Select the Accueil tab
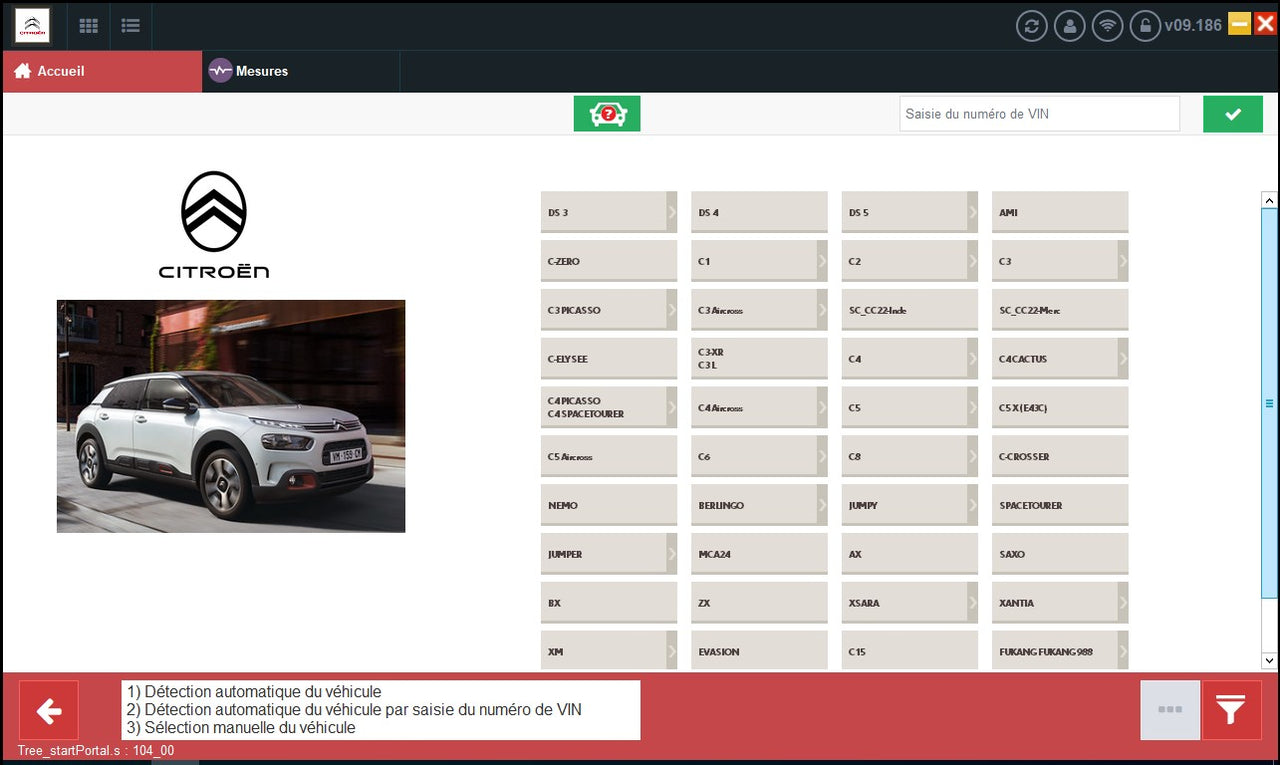 click(x=60, y=71)
